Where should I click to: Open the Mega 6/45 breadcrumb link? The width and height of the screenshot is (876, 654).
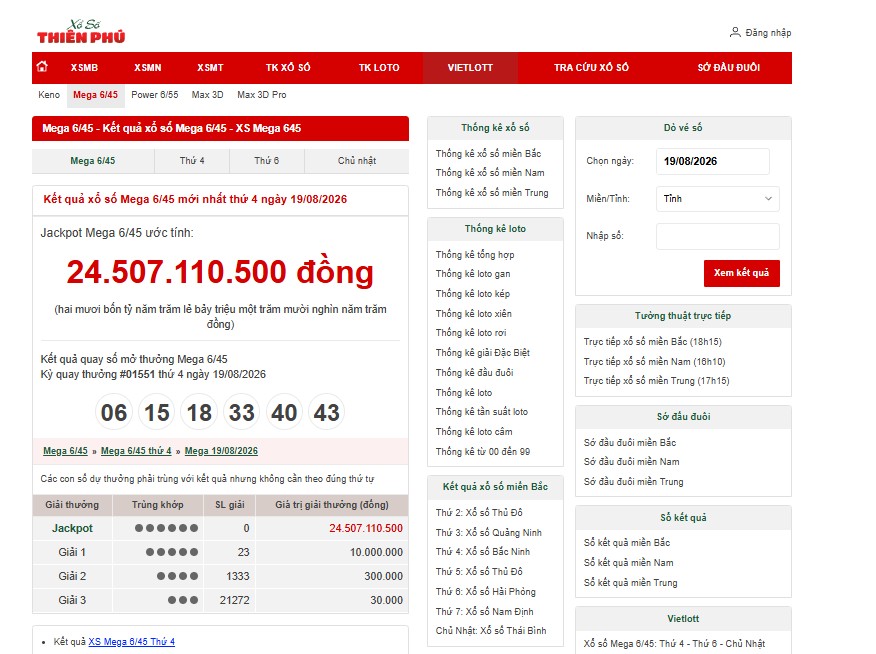point(65,451)
